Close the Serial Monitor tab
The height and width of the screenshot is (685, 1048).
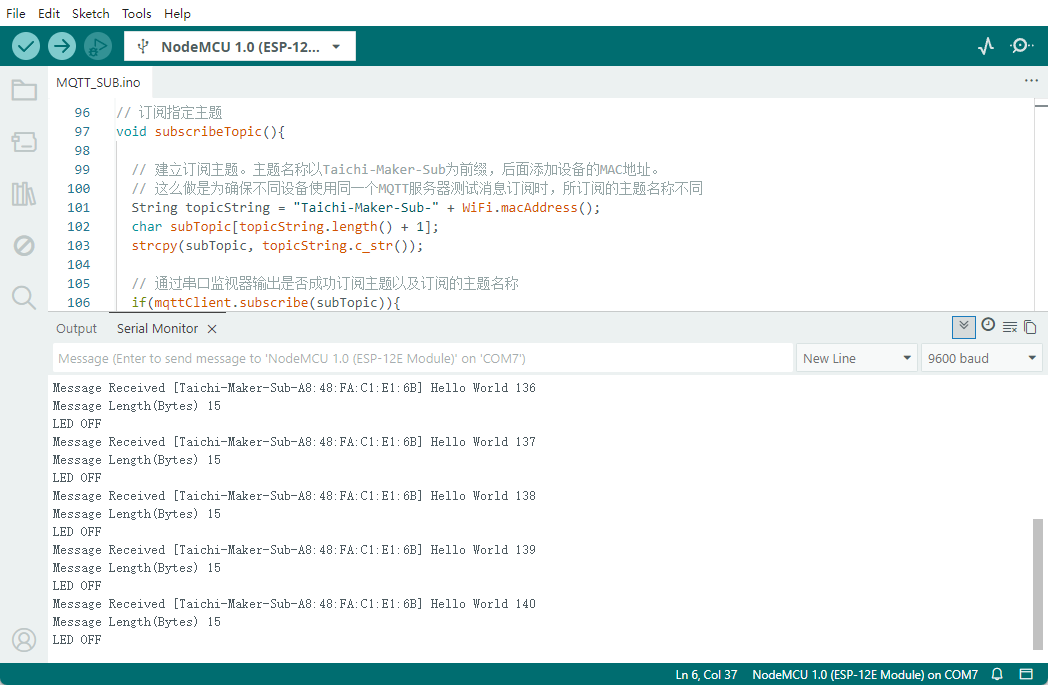pos(211,328)
